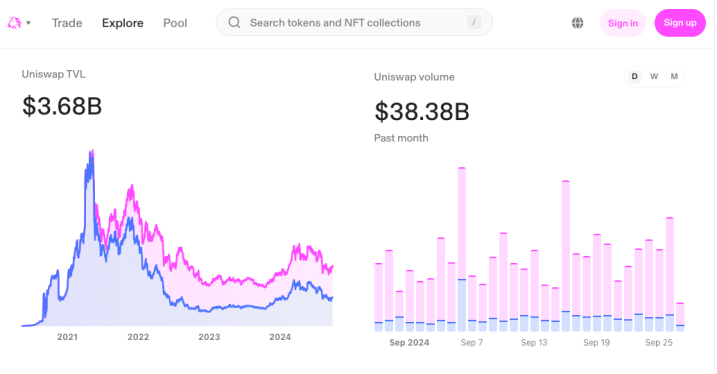Click the search magnifier icon

(234, 22)
